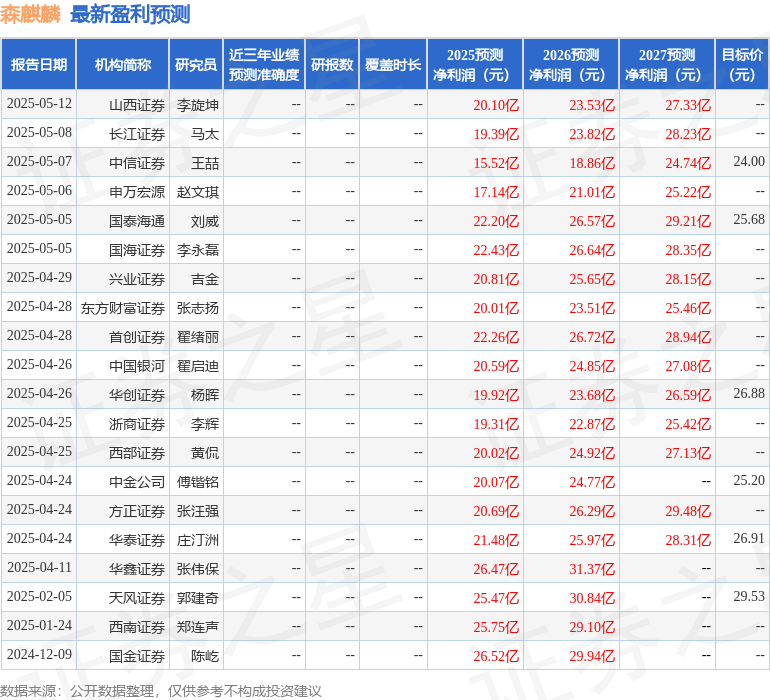Viewport: 770px width, 700px height.
Task: Select the 机构简称 column header
Action: (123, 64)
